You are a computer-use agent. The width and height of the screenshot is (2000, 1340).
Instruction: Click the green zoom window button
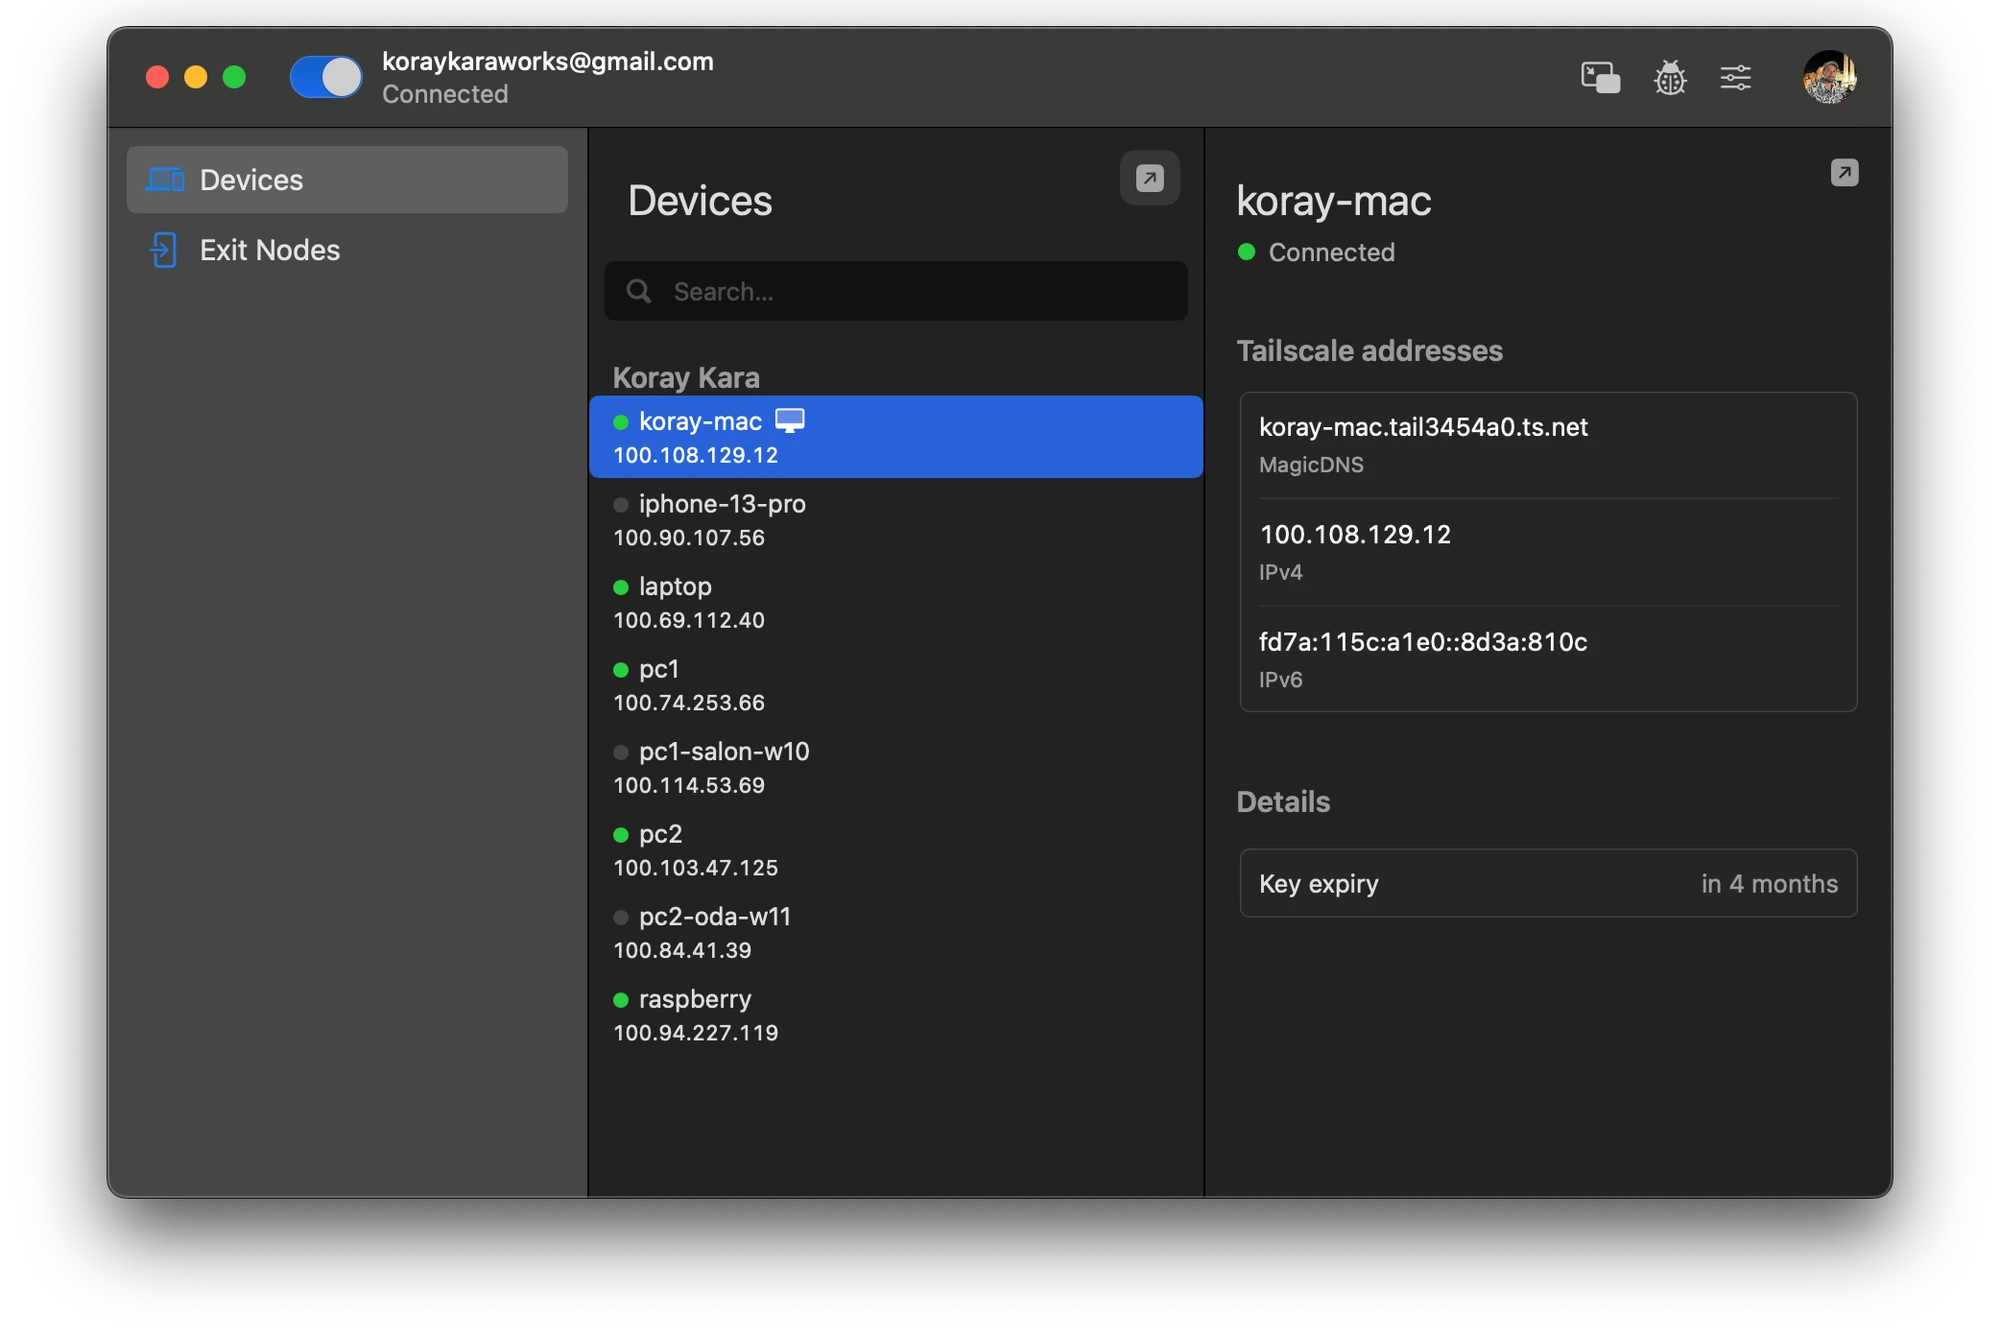point(235,77)
